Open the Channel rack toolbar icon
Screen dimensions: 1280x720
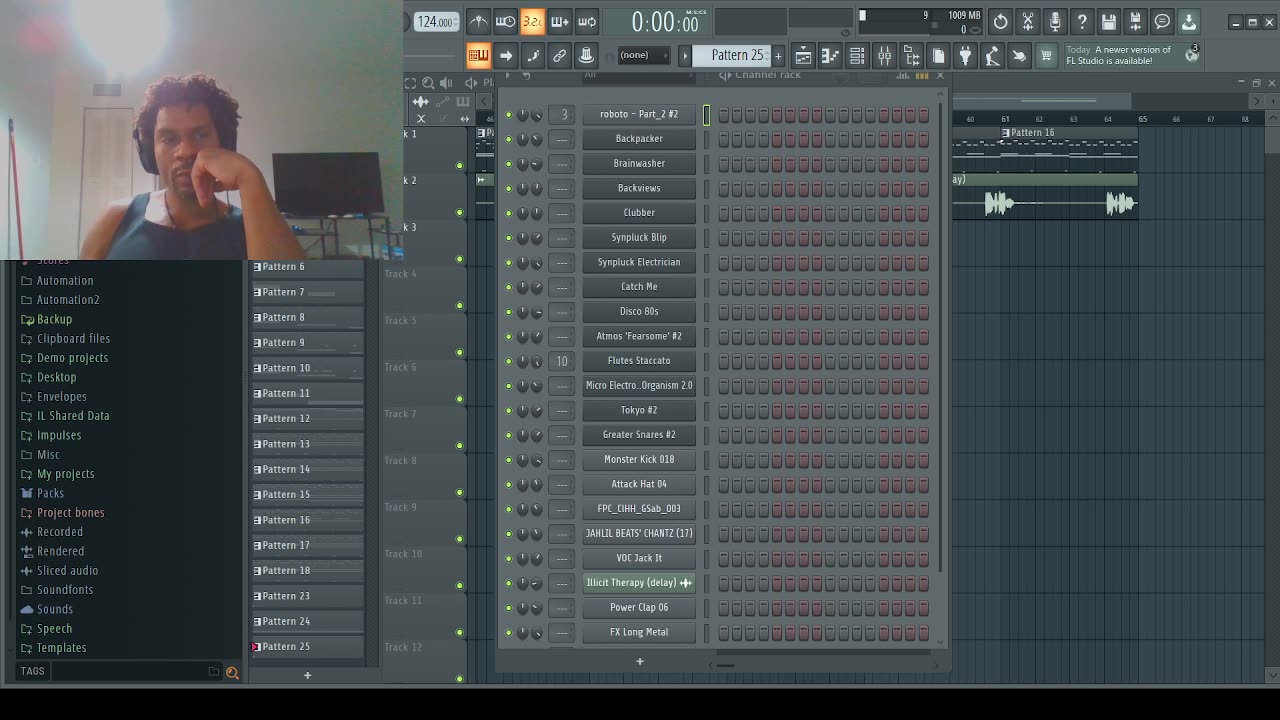[857, 56]
